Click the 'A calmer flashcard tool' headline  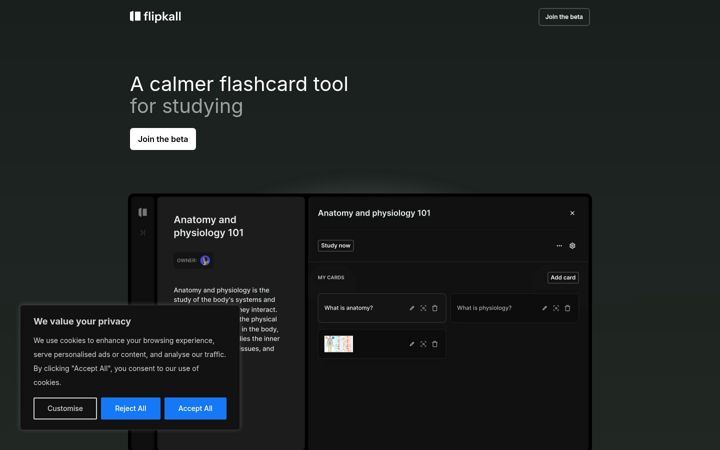239,84
